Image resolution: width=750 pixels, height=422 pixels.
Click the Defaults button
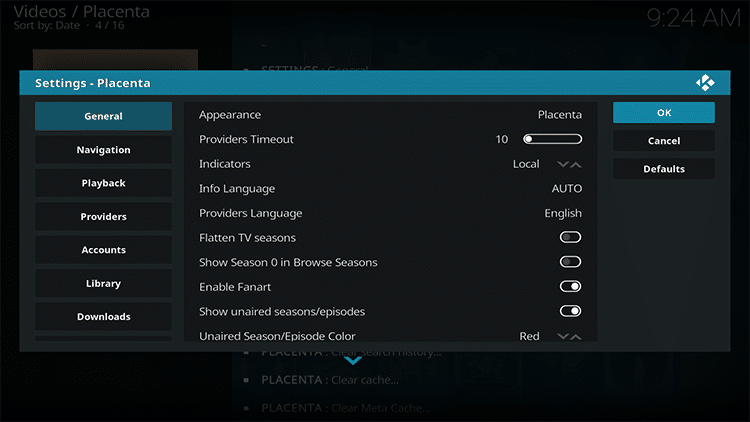coord(664,169)
